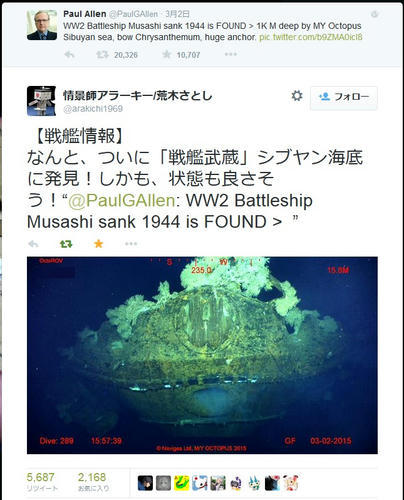404x500 pixels.
Task: Open the @arakichi1969 username handle
Action: coord(93,109)
